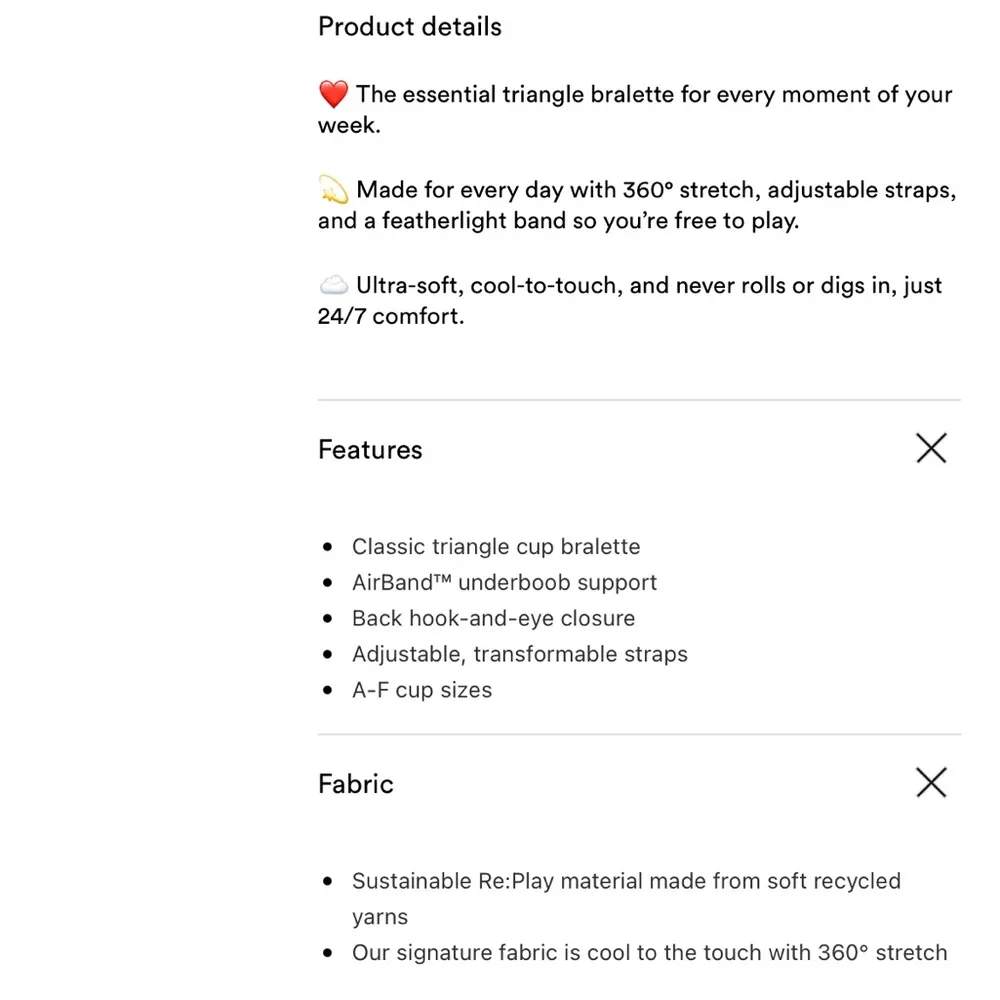Click the 'Sustainable Re:Play material' bullet text
1000x1000 pixels.
coord(626,882)
